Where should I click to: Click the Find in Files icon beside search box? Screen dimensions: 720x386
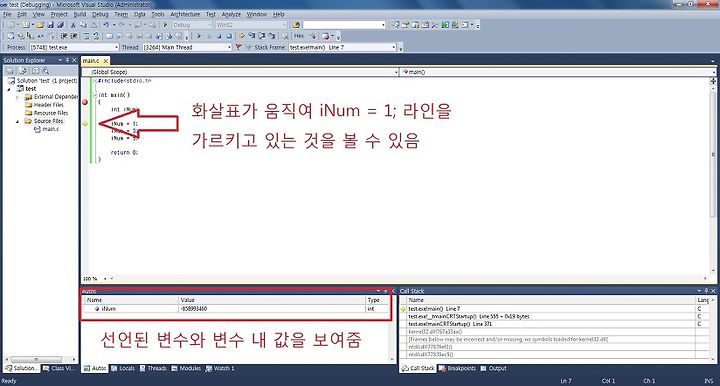point(296,25)
